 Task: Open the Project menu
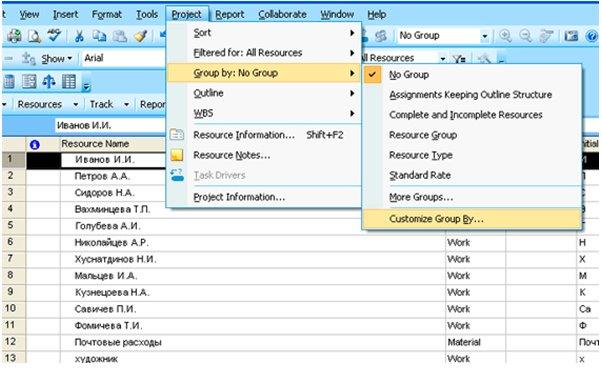click(x=187, y=15)
